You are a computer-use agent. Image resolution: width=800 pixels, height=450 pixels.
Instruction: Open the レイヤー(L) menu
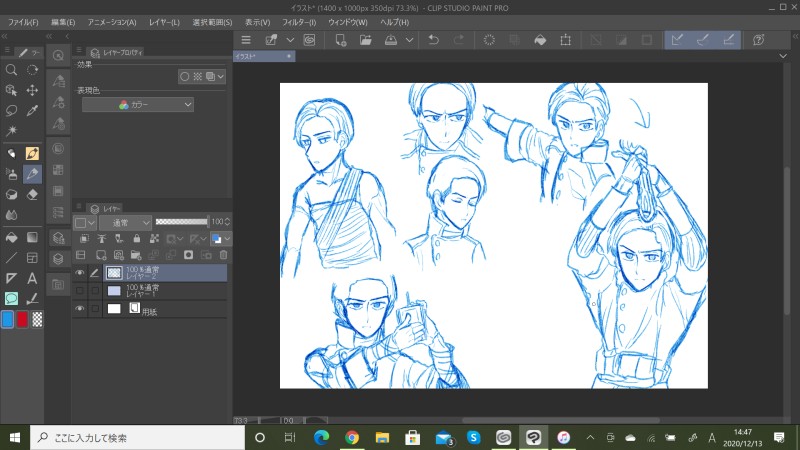[x=162, y=21]
